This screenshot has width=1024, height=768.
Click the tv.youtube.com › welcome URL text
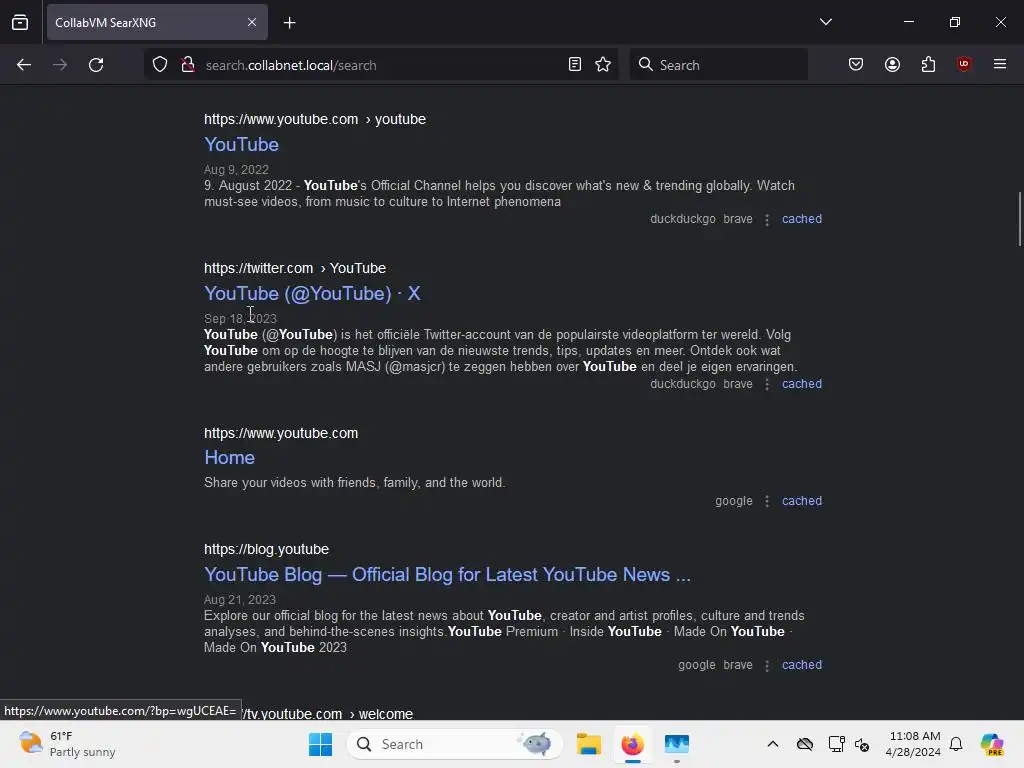click(x=327, y=714)
